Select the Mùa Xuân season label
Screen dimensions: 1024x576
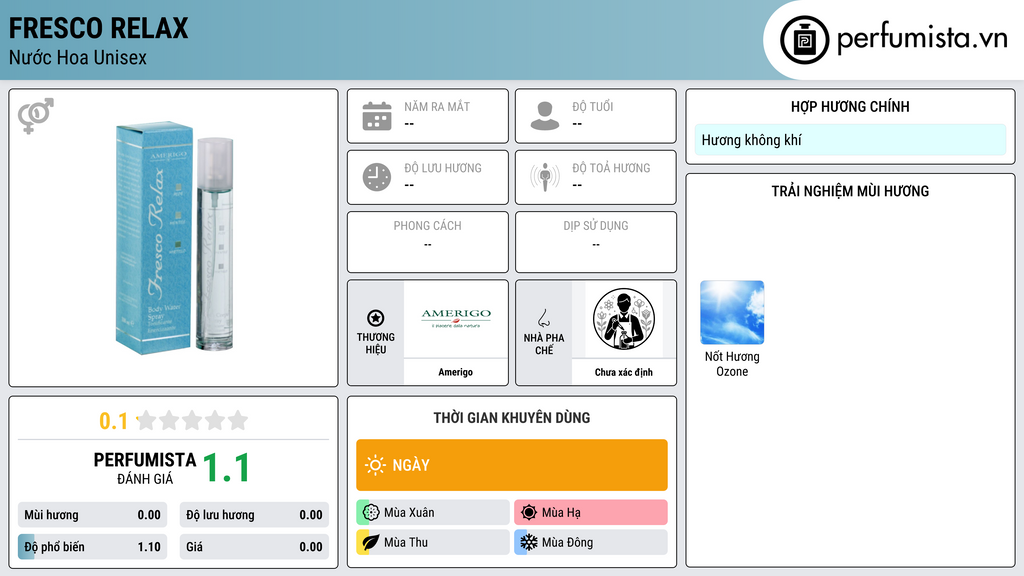pos(409,513)
